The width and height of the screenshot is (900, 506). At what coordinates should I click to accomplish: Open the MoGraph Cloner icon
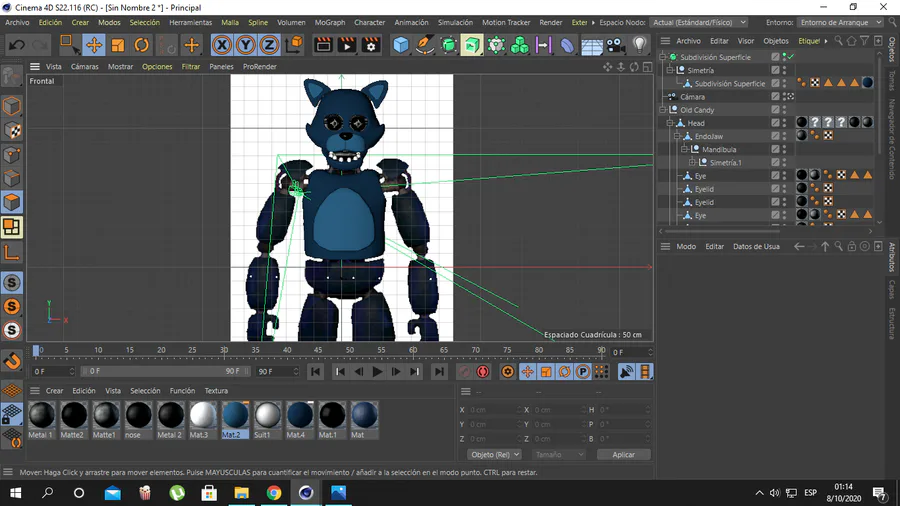pos(519,45)
